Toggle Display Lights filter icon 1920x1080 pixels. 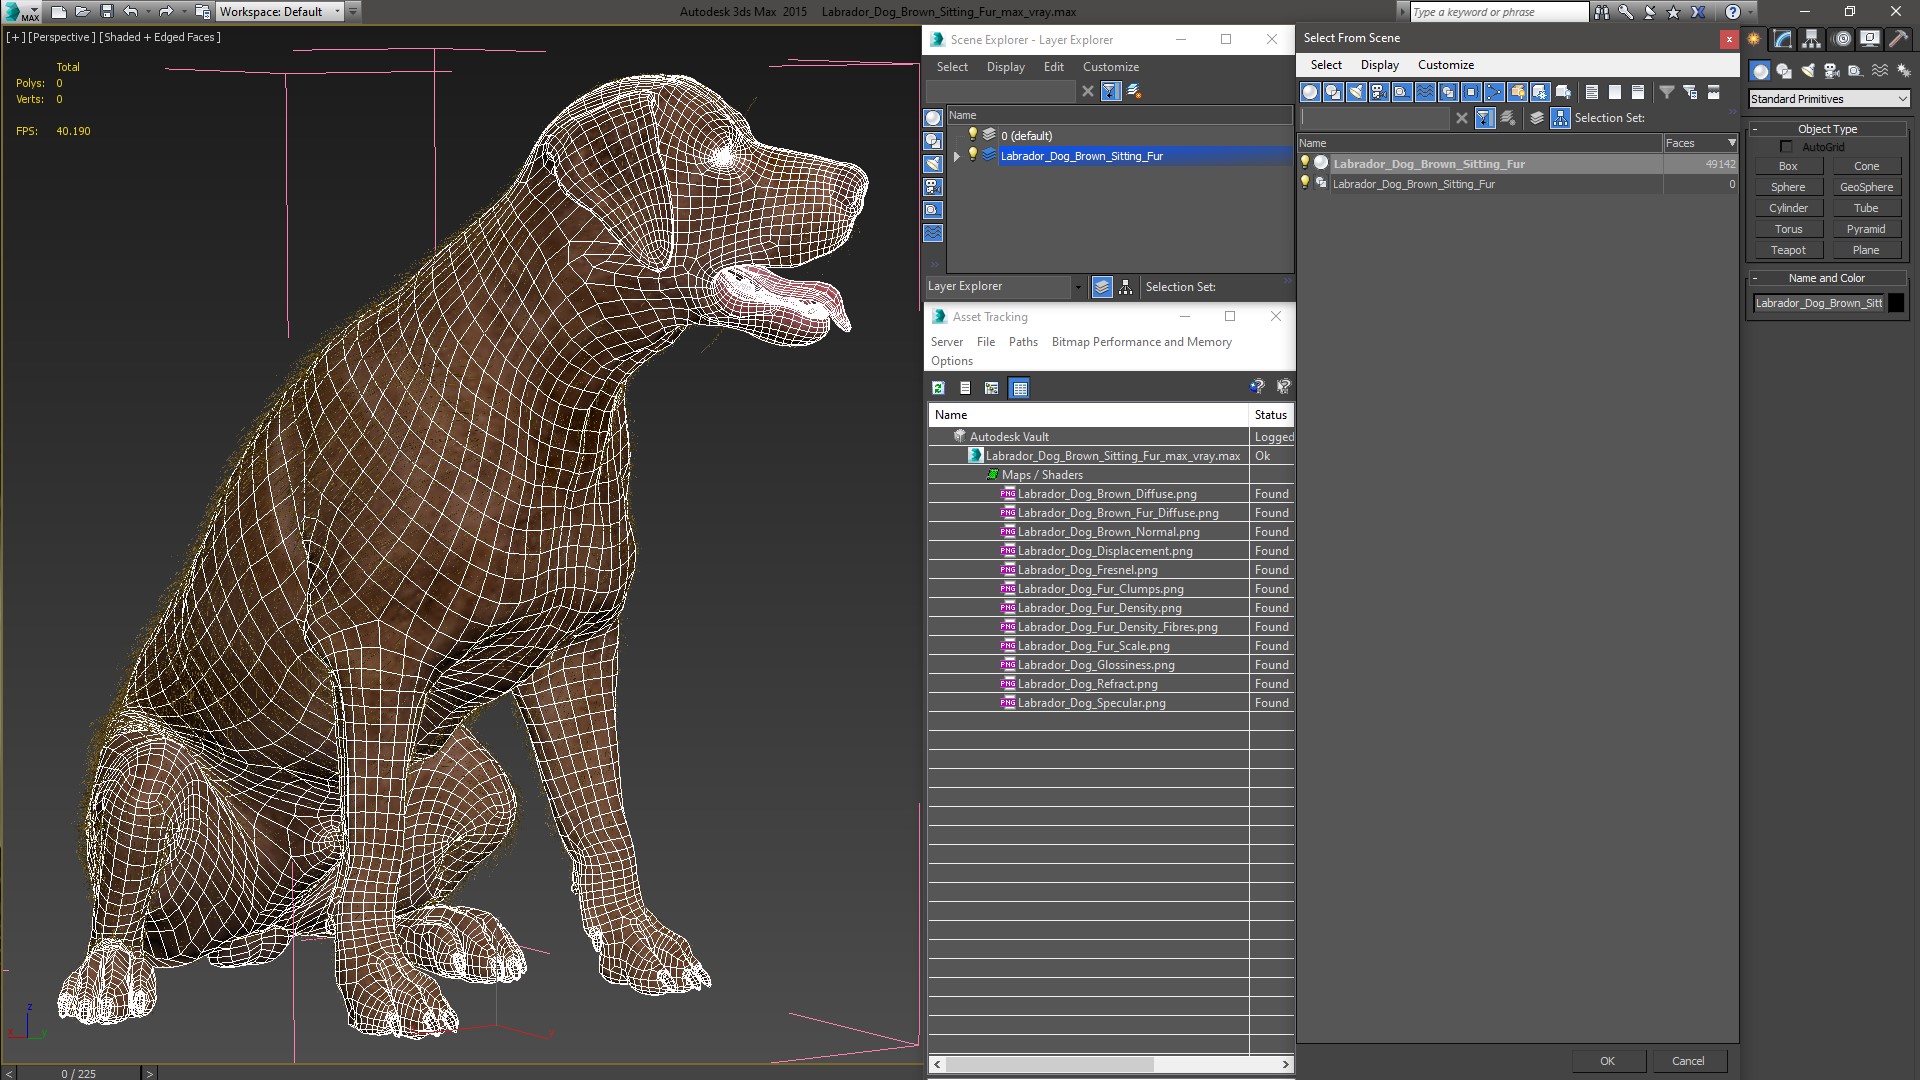pos(1356,92)
